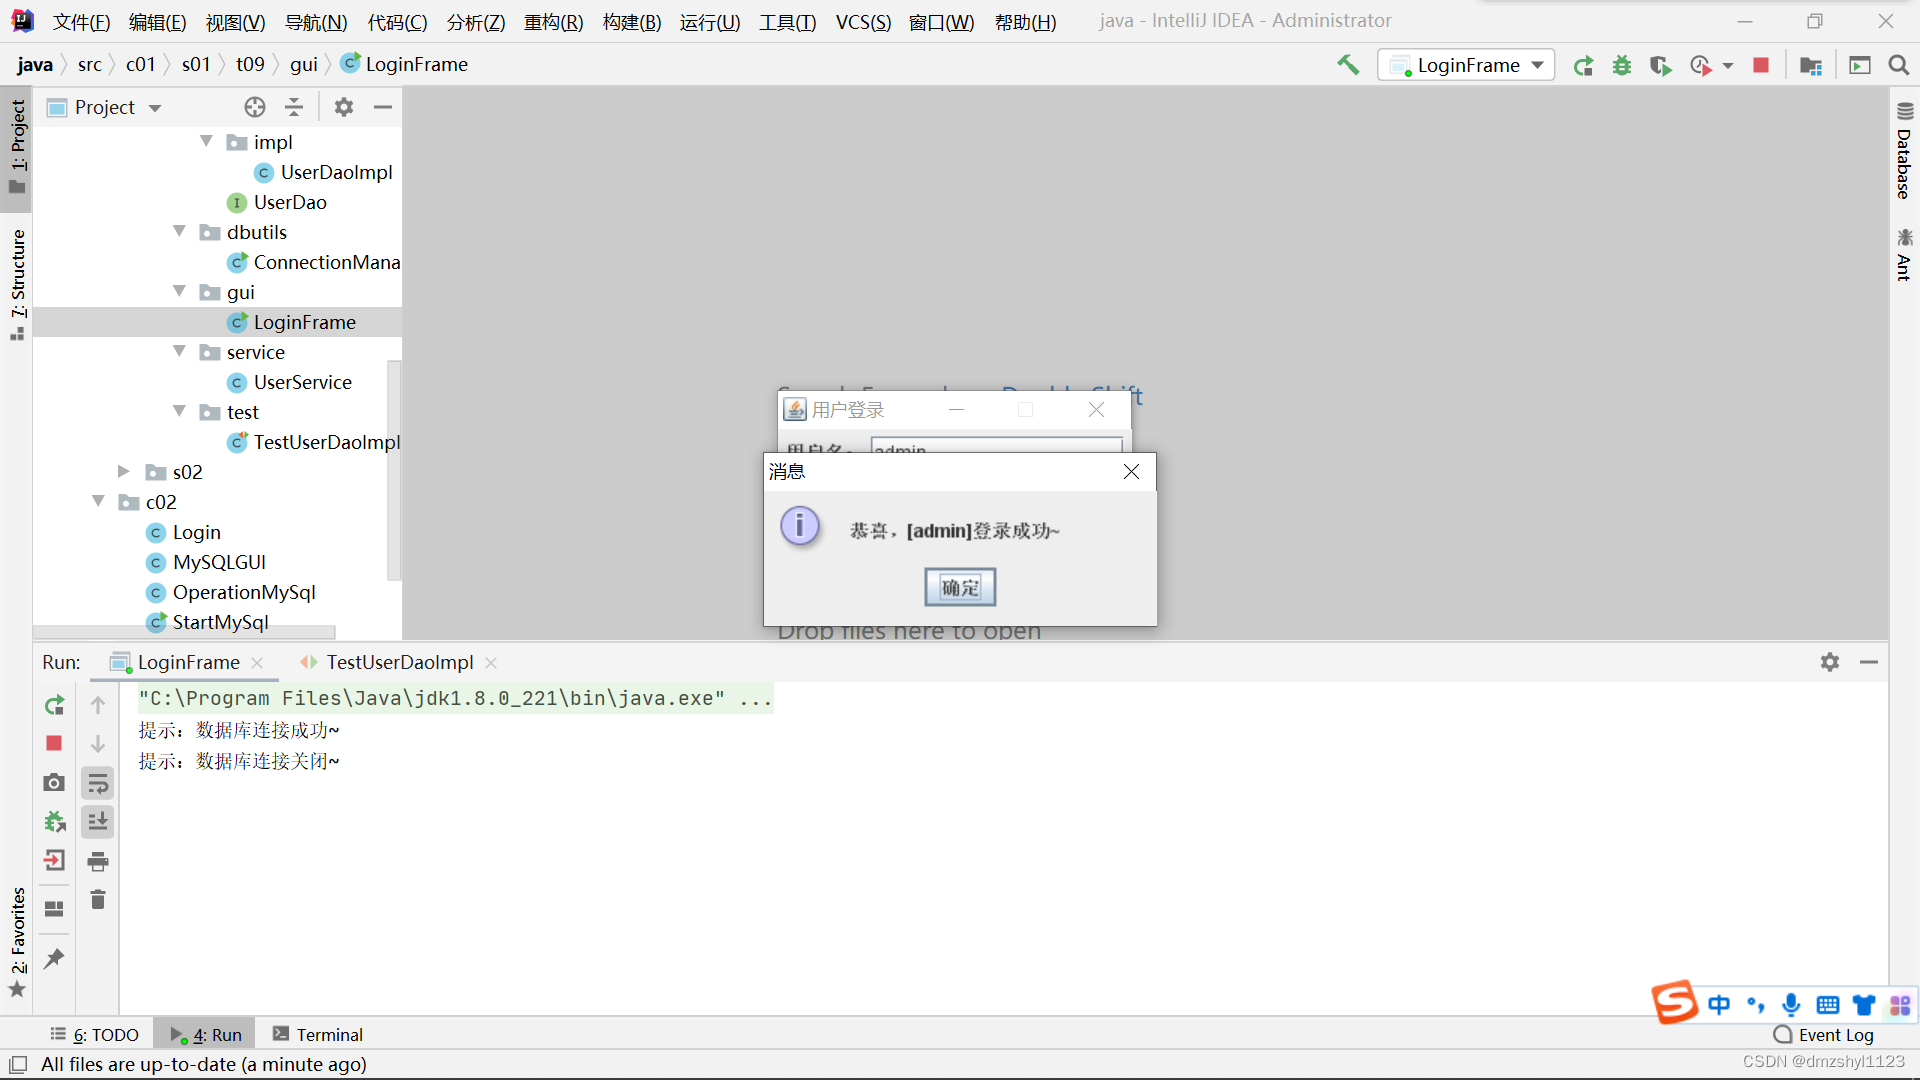Toggle Scroll to End in console

tap(98, 822)
